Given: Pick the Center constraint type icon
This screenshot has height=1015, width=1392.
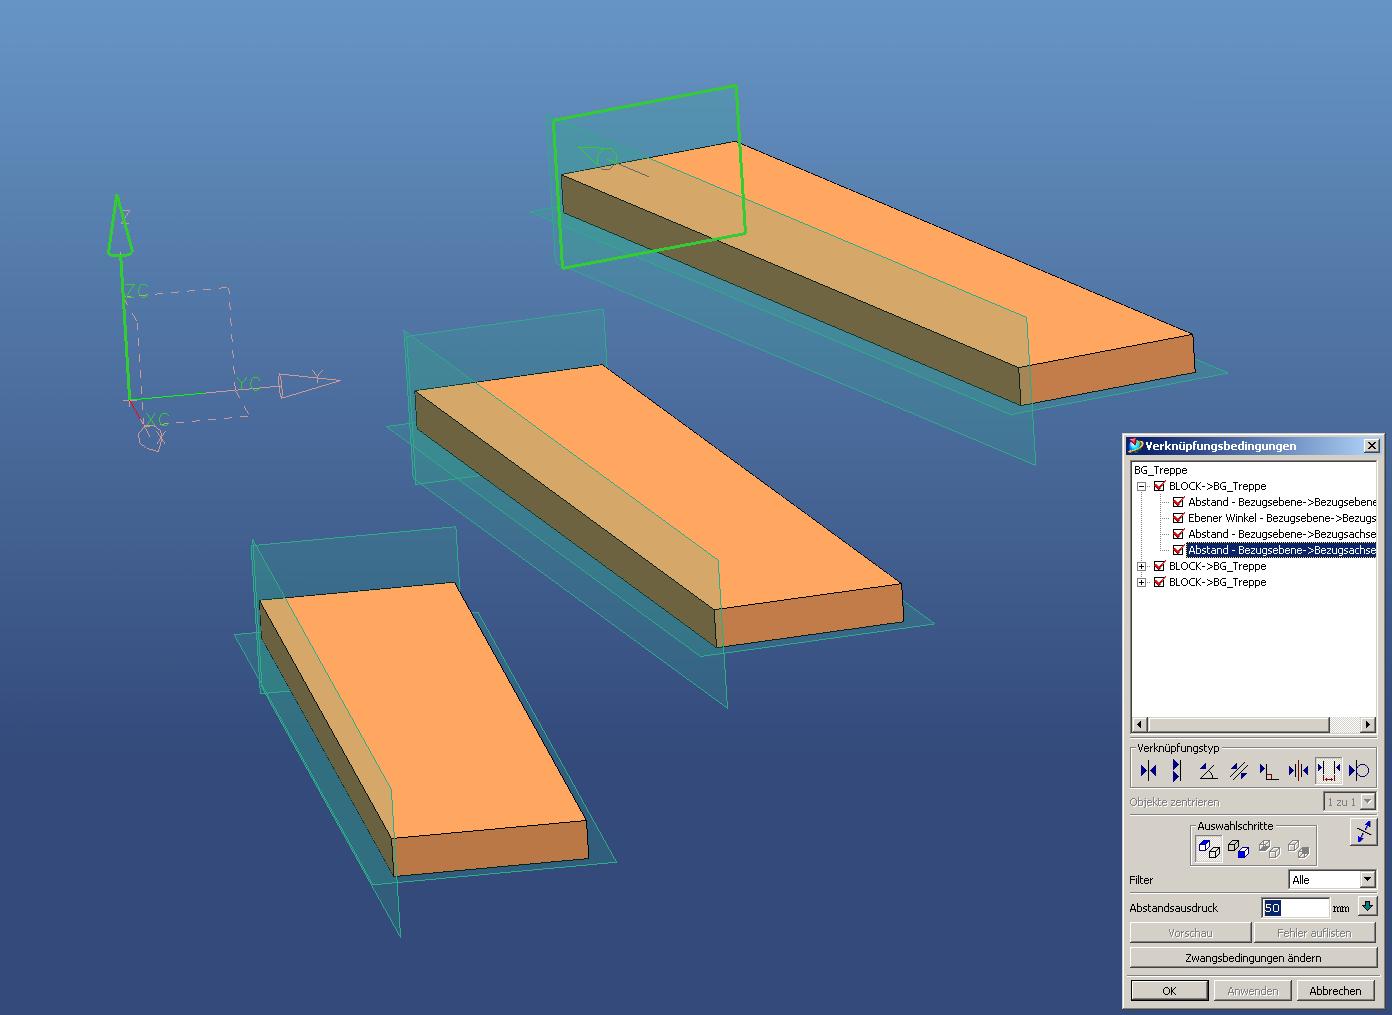Looking at the screenshot, I should [1298, 770].
